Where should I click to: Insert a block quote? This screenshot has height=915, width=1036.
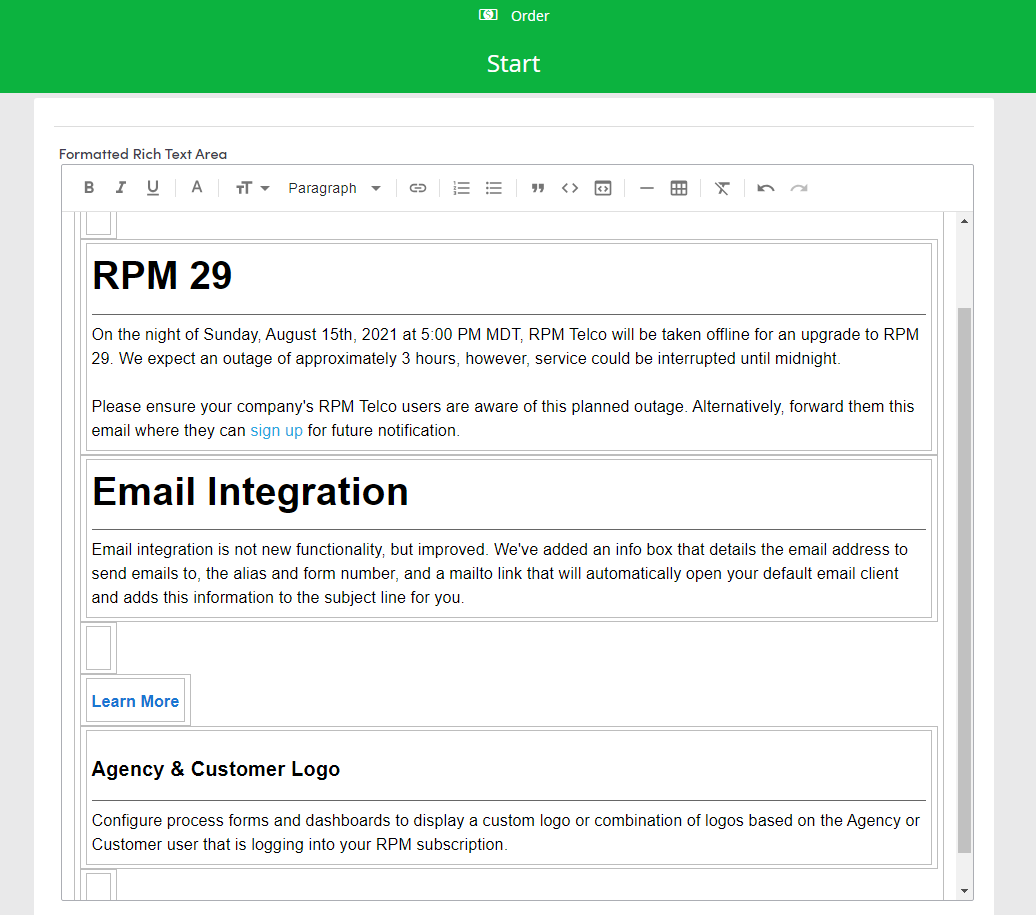[538, 188]
